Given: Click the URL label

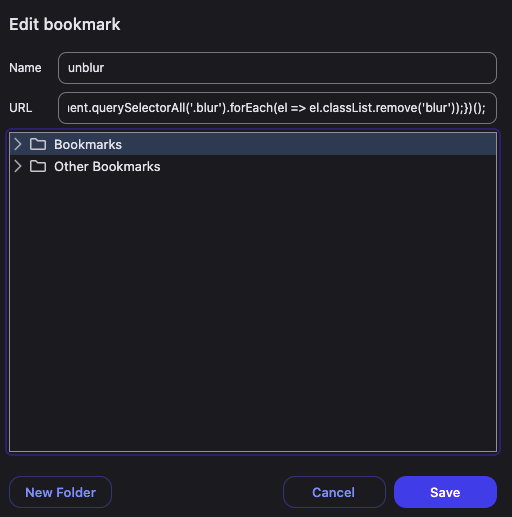Looking at the screenshot, I should click(x=21, y=108).
